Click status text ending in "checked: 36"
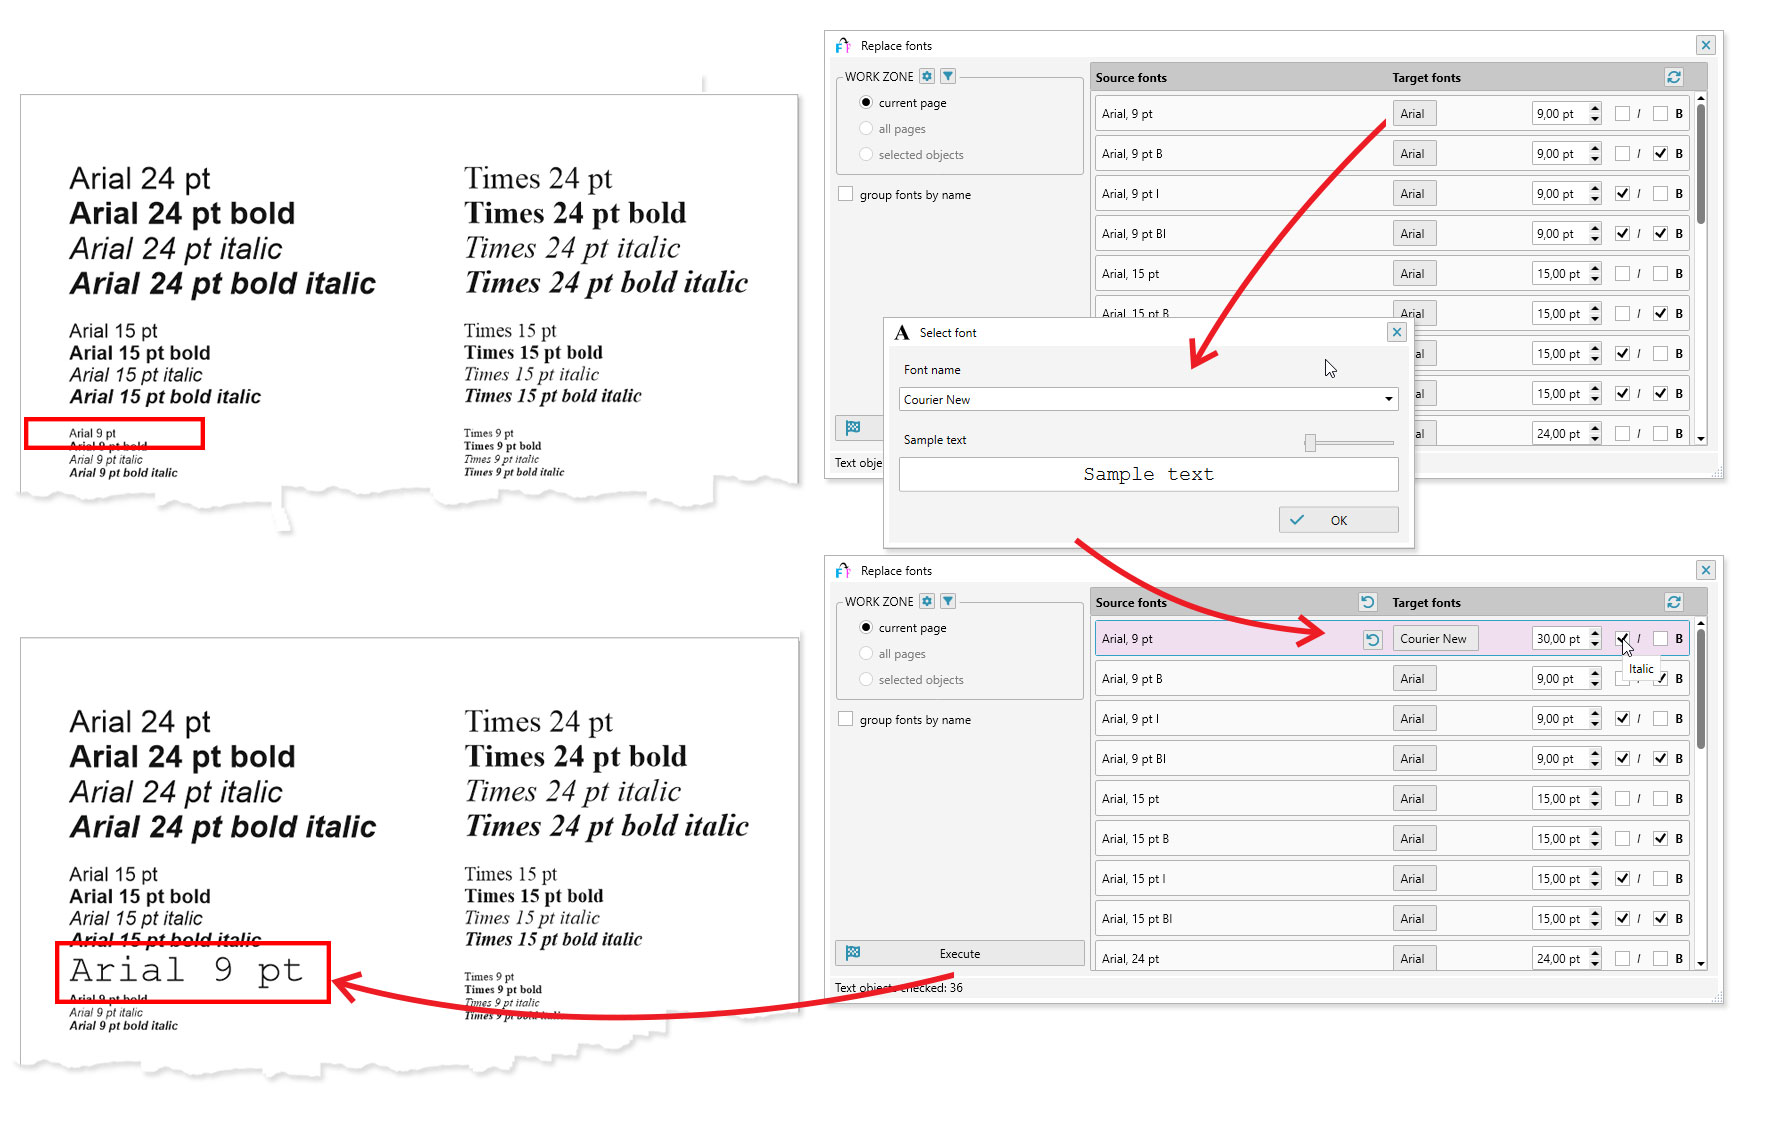 click(x=899, y=987)
